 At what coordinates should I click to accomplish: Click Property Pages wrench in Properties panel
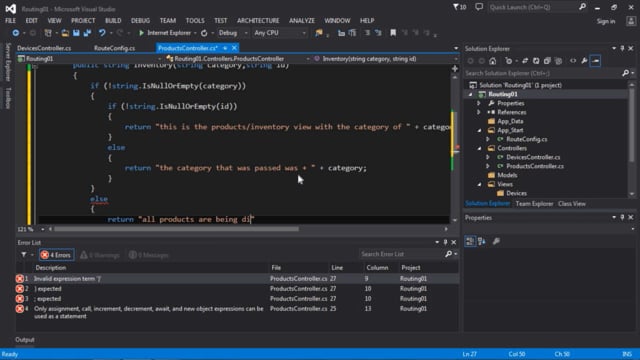496,241
